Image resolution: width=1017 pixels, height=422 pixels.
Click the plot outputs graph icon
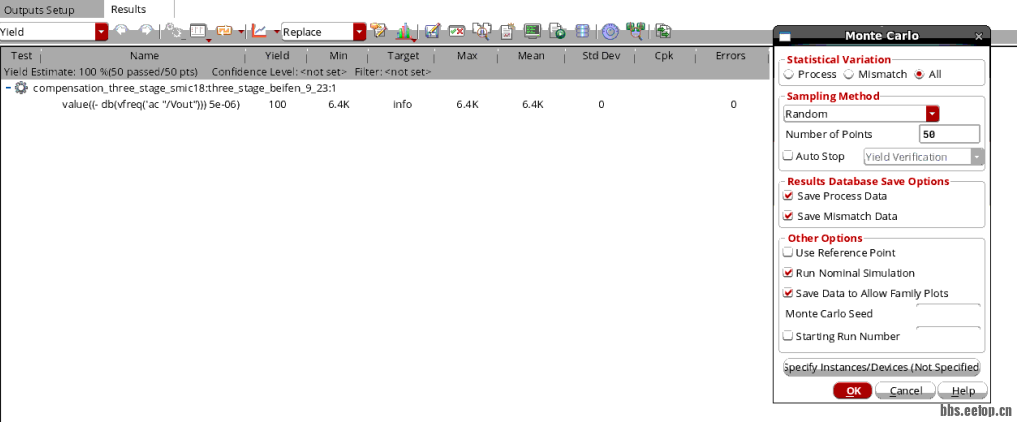tap(260, 31)
